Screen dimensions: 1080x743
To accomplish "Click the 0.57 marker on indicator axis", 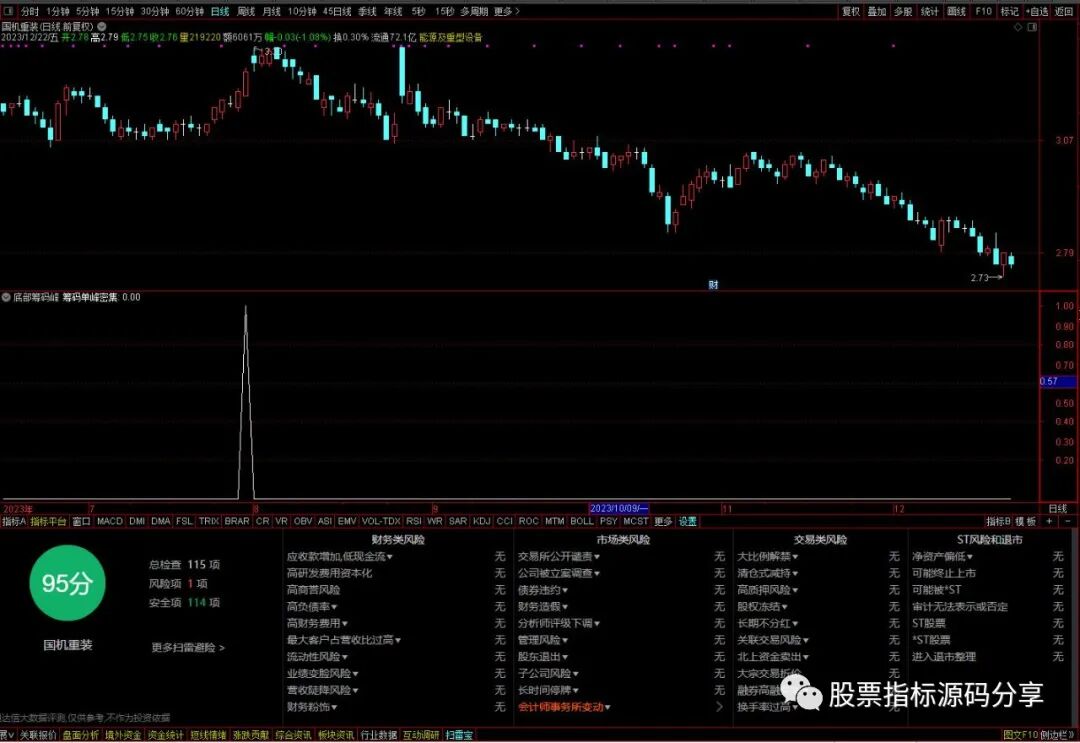I will [x=1057, y=381].
